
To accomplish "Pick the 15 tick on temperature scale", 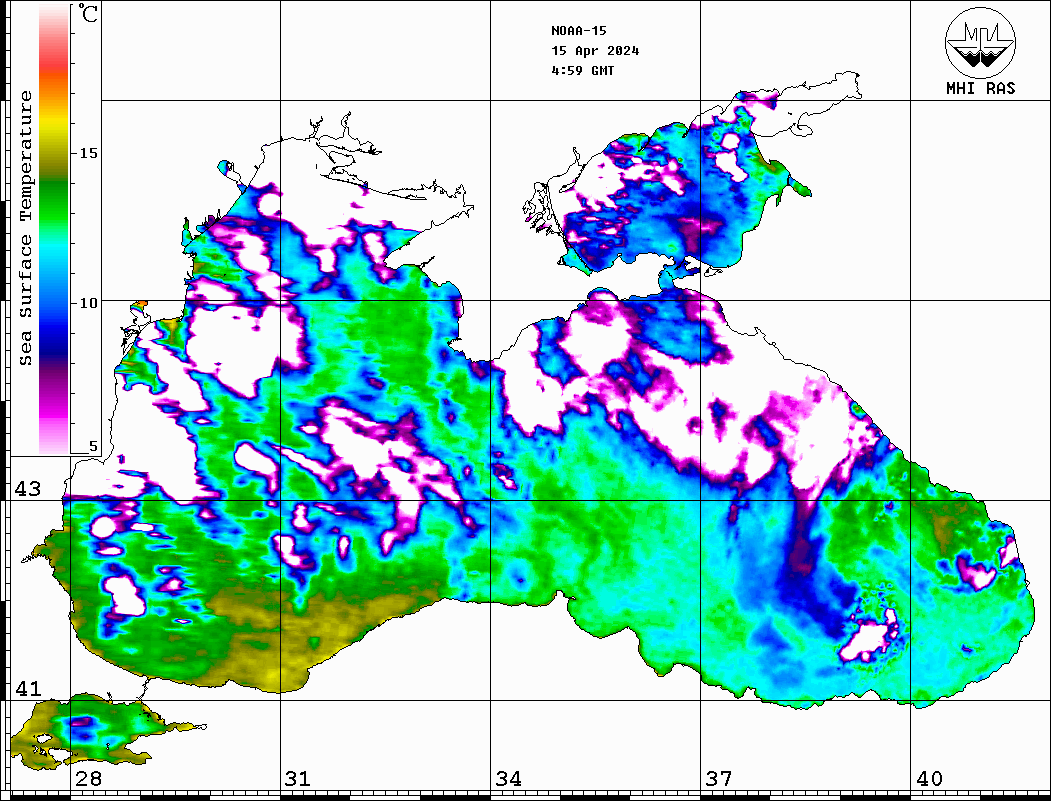I will point(90,153).
